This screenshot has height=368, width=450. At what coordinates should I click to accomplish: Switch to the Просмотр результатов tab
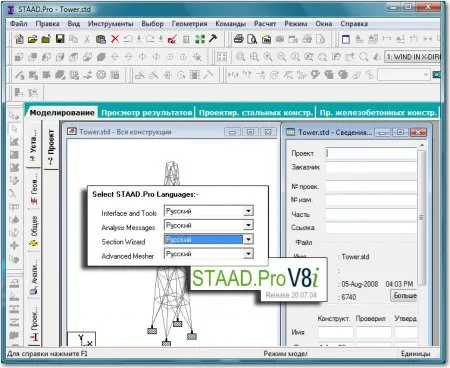coord(147,113)
